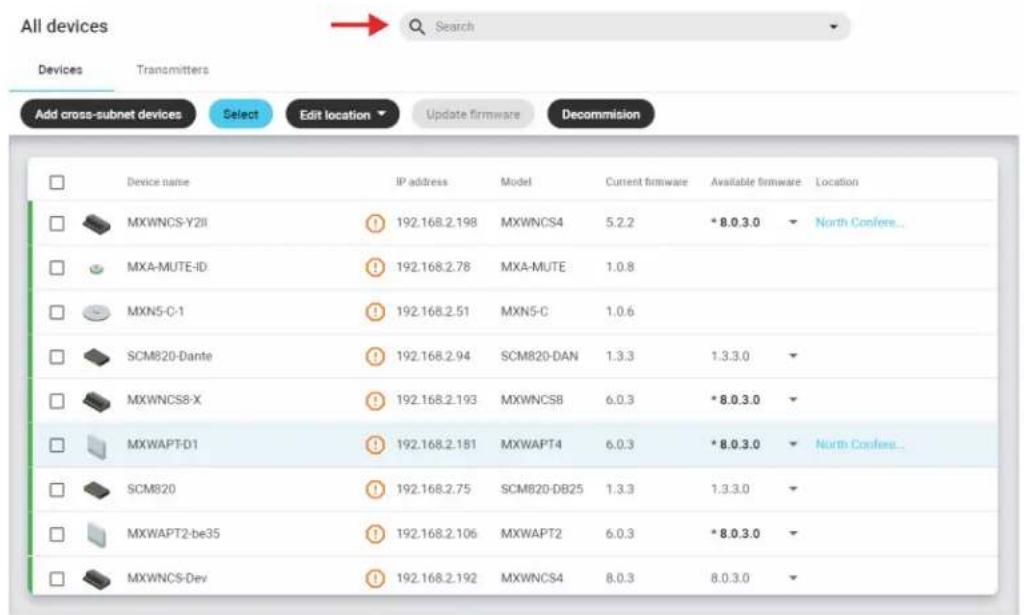The width and height of the screenshot is (1024, 615).
Task: Click the MXWAPT2-be35 device icon
Action: tap(96, 535)
